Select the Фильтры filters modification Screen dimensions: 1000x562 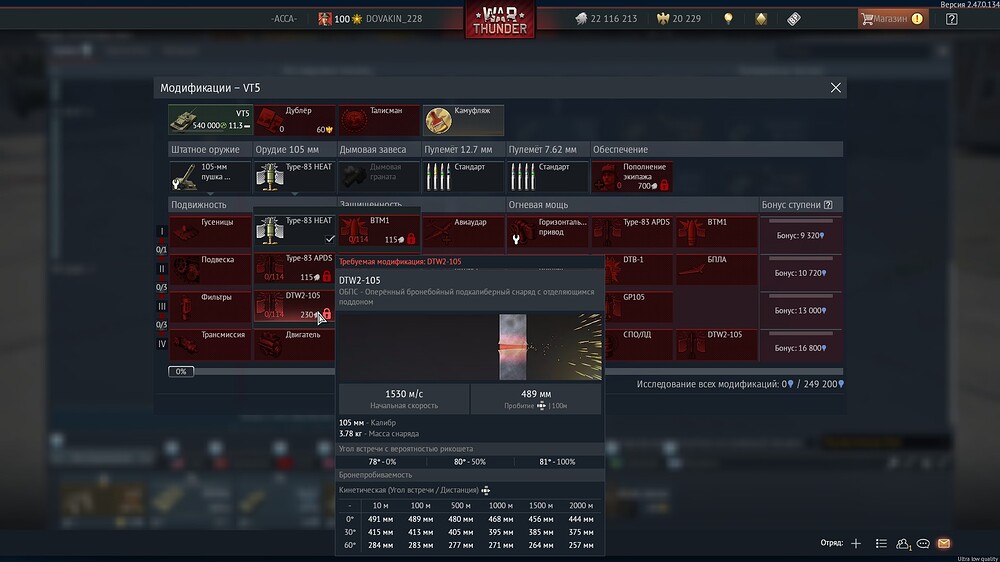coord(210,307)
